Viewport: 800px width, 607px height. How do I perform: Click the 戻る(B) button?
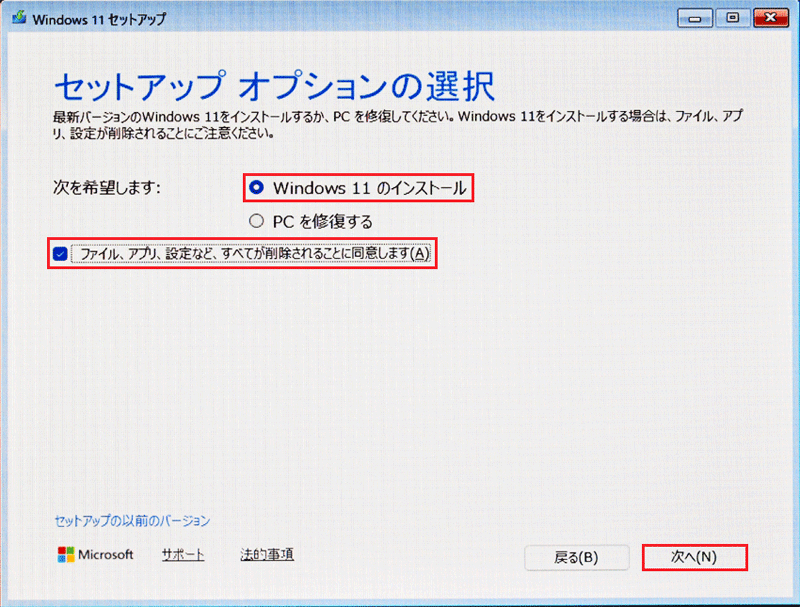(x=577, y=558)
